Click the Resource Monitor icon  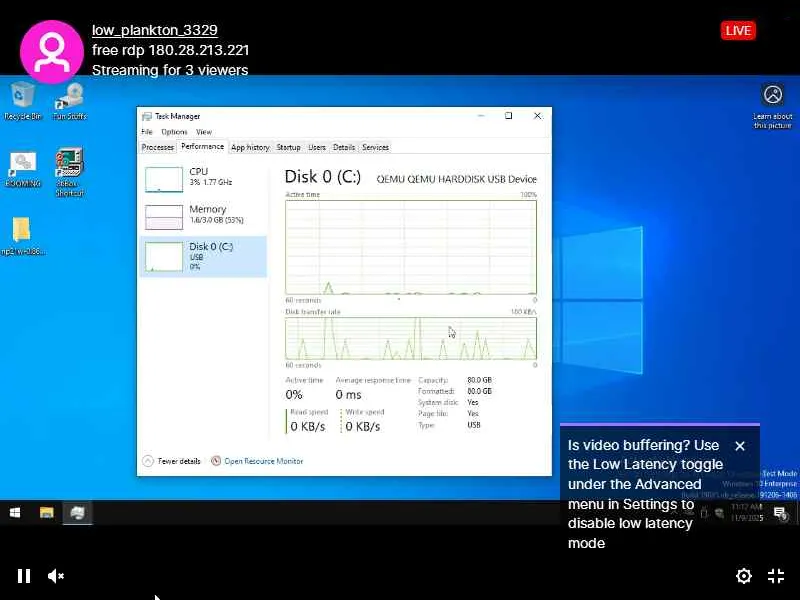(216, 461)
